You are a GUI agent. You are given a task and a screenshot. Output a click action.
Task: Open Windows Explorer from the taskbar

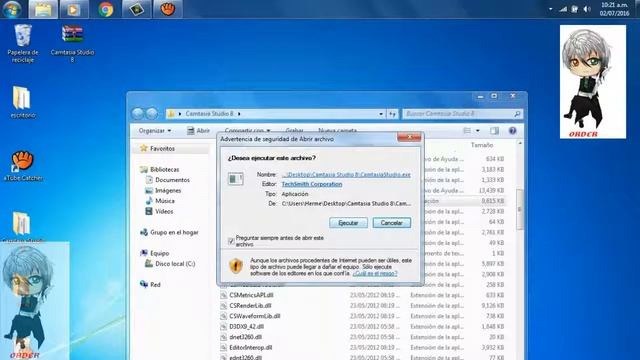(43, 9)
